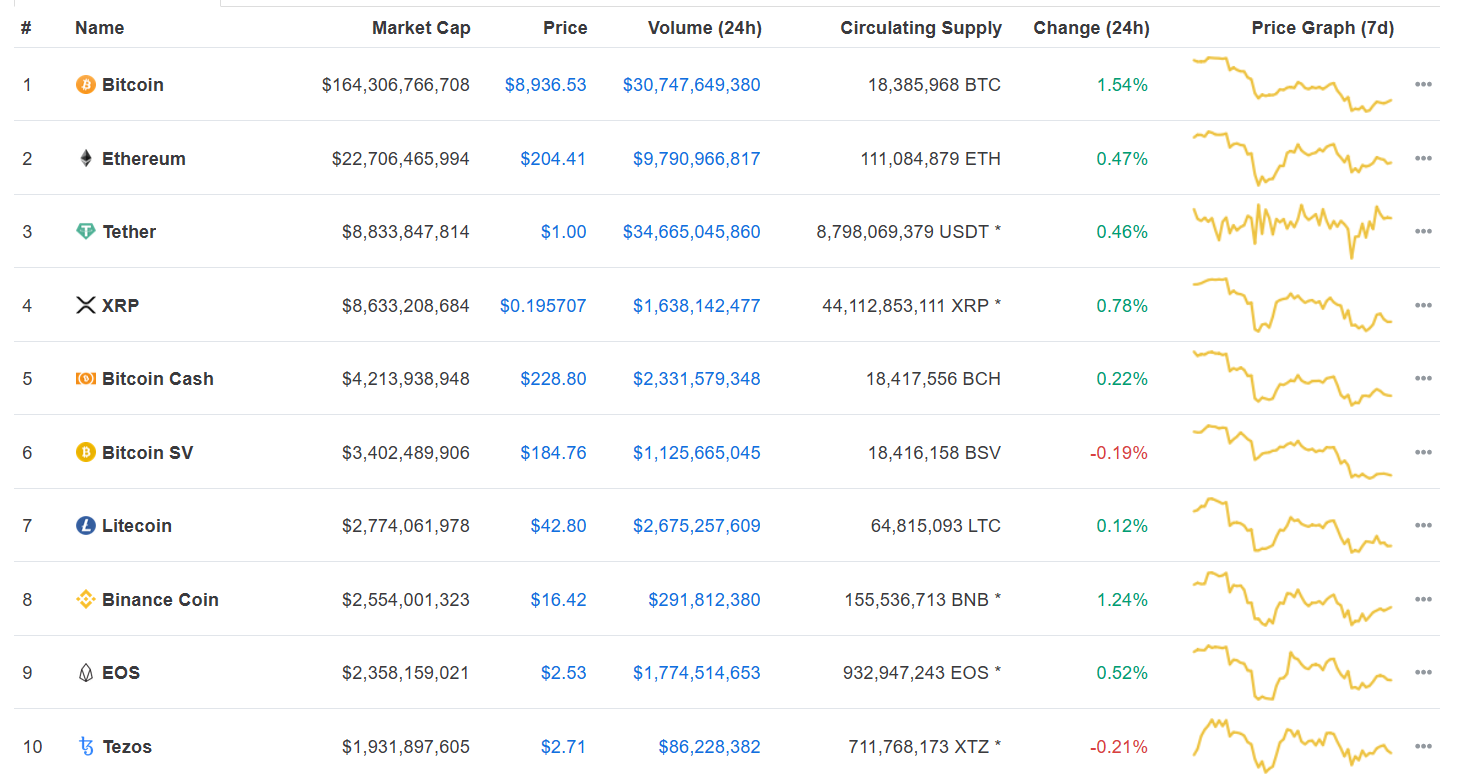Viewport: 1470px width, 782px height.
Task: Click the Ethereum diamond logo icon
Action: tap(86, 158)
